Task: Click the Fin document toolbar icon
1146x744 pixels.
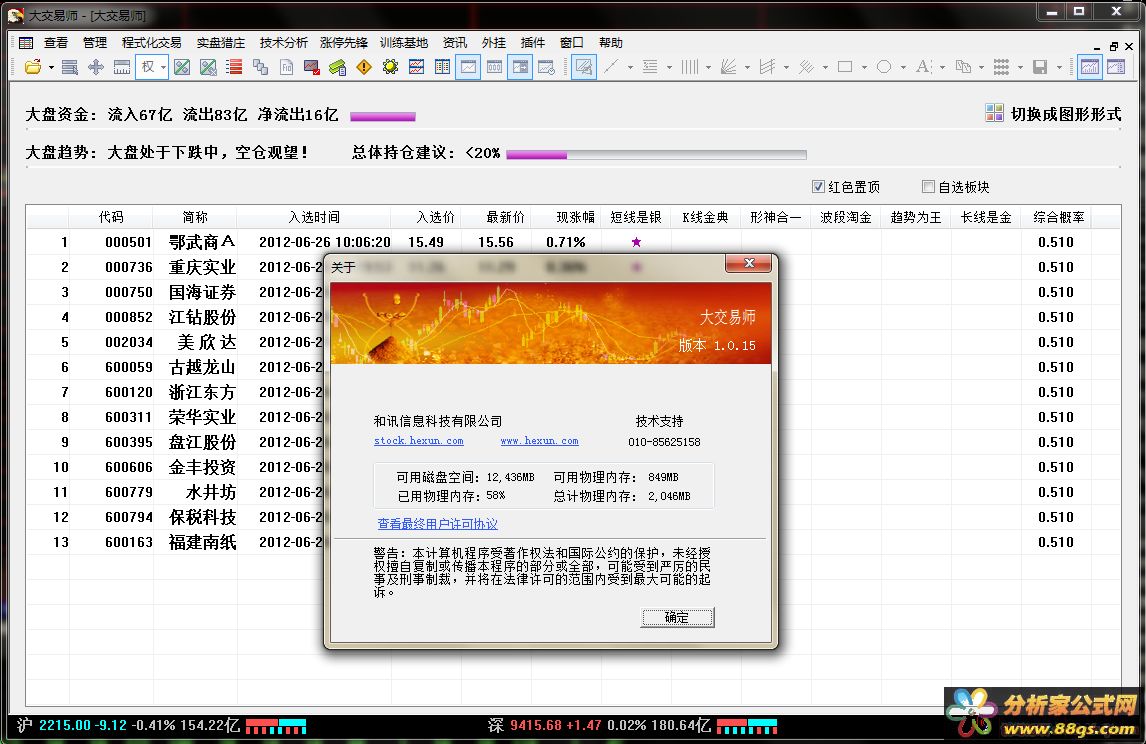Action: 286,67
